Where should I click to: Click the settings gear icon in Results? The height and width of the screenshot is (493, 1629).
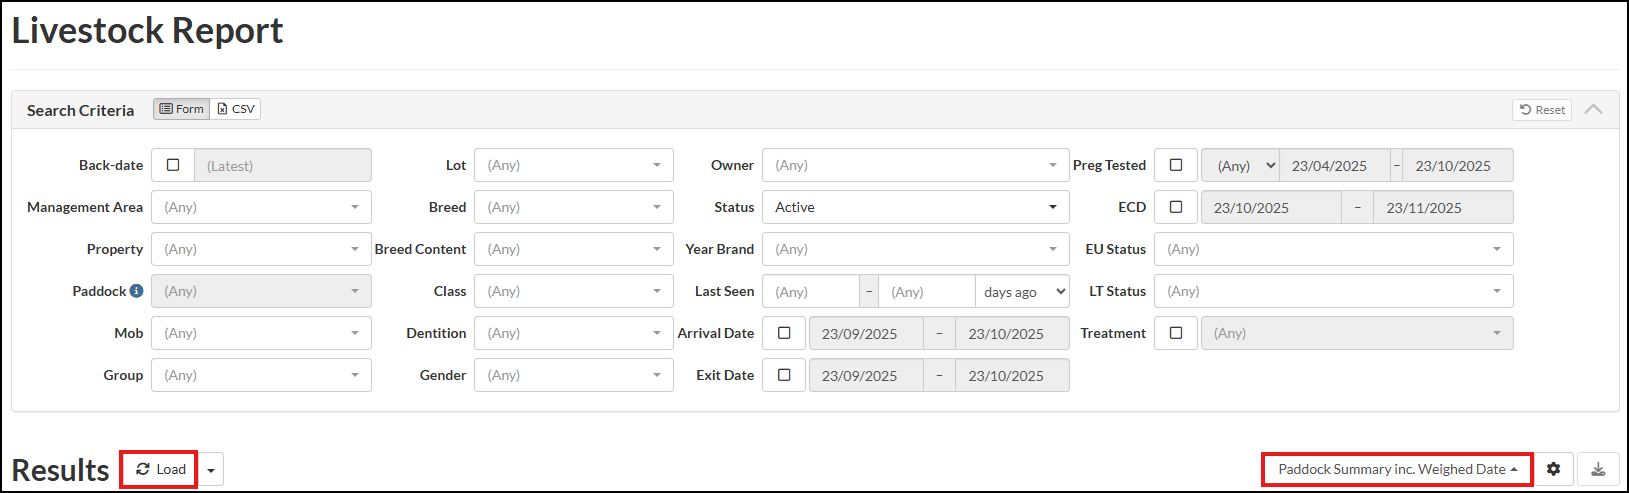[1553, 469]
